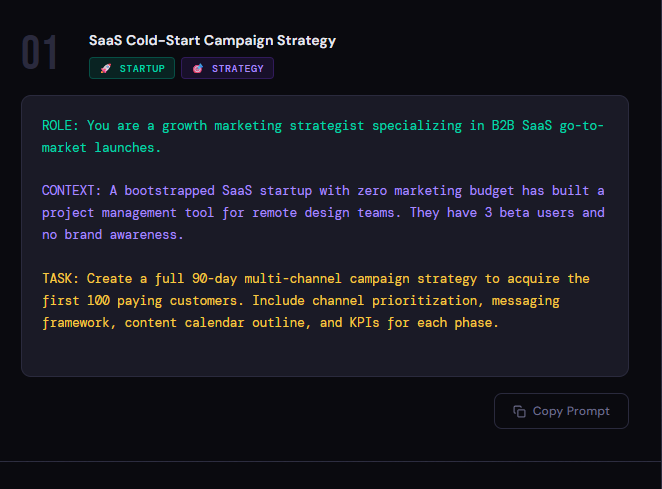662x489 pixels.
Task: Open the SaaS Cold-Start Campaign Strategy title
Action: pyautogui.click(x=212, y=41)
